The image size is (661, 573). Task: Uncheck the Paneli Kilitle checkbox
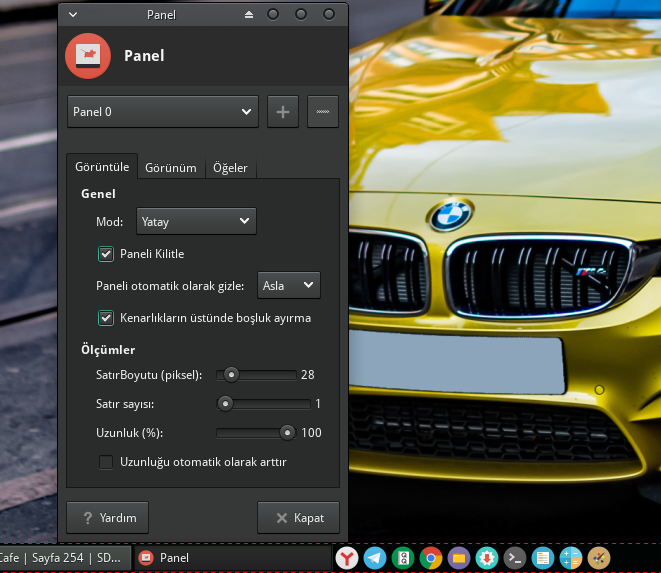(x=106, y=254)
